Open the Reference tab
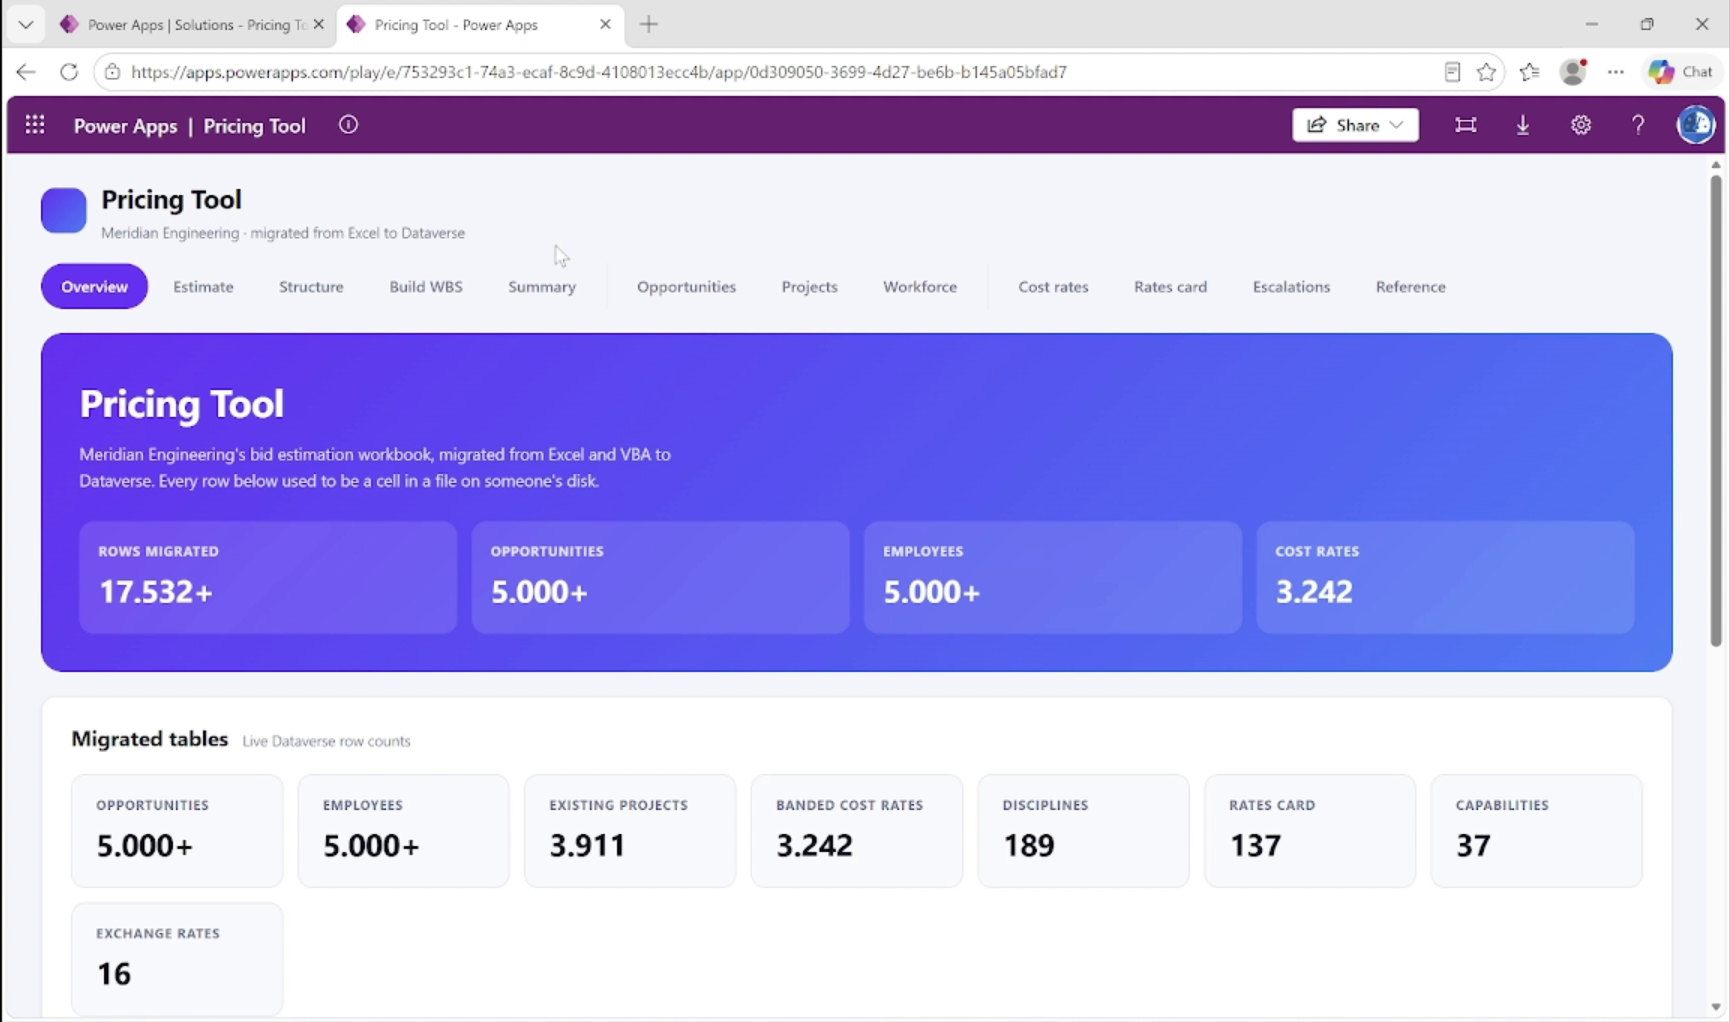The image size is (1730, 1022). [x=1410, y=286]
